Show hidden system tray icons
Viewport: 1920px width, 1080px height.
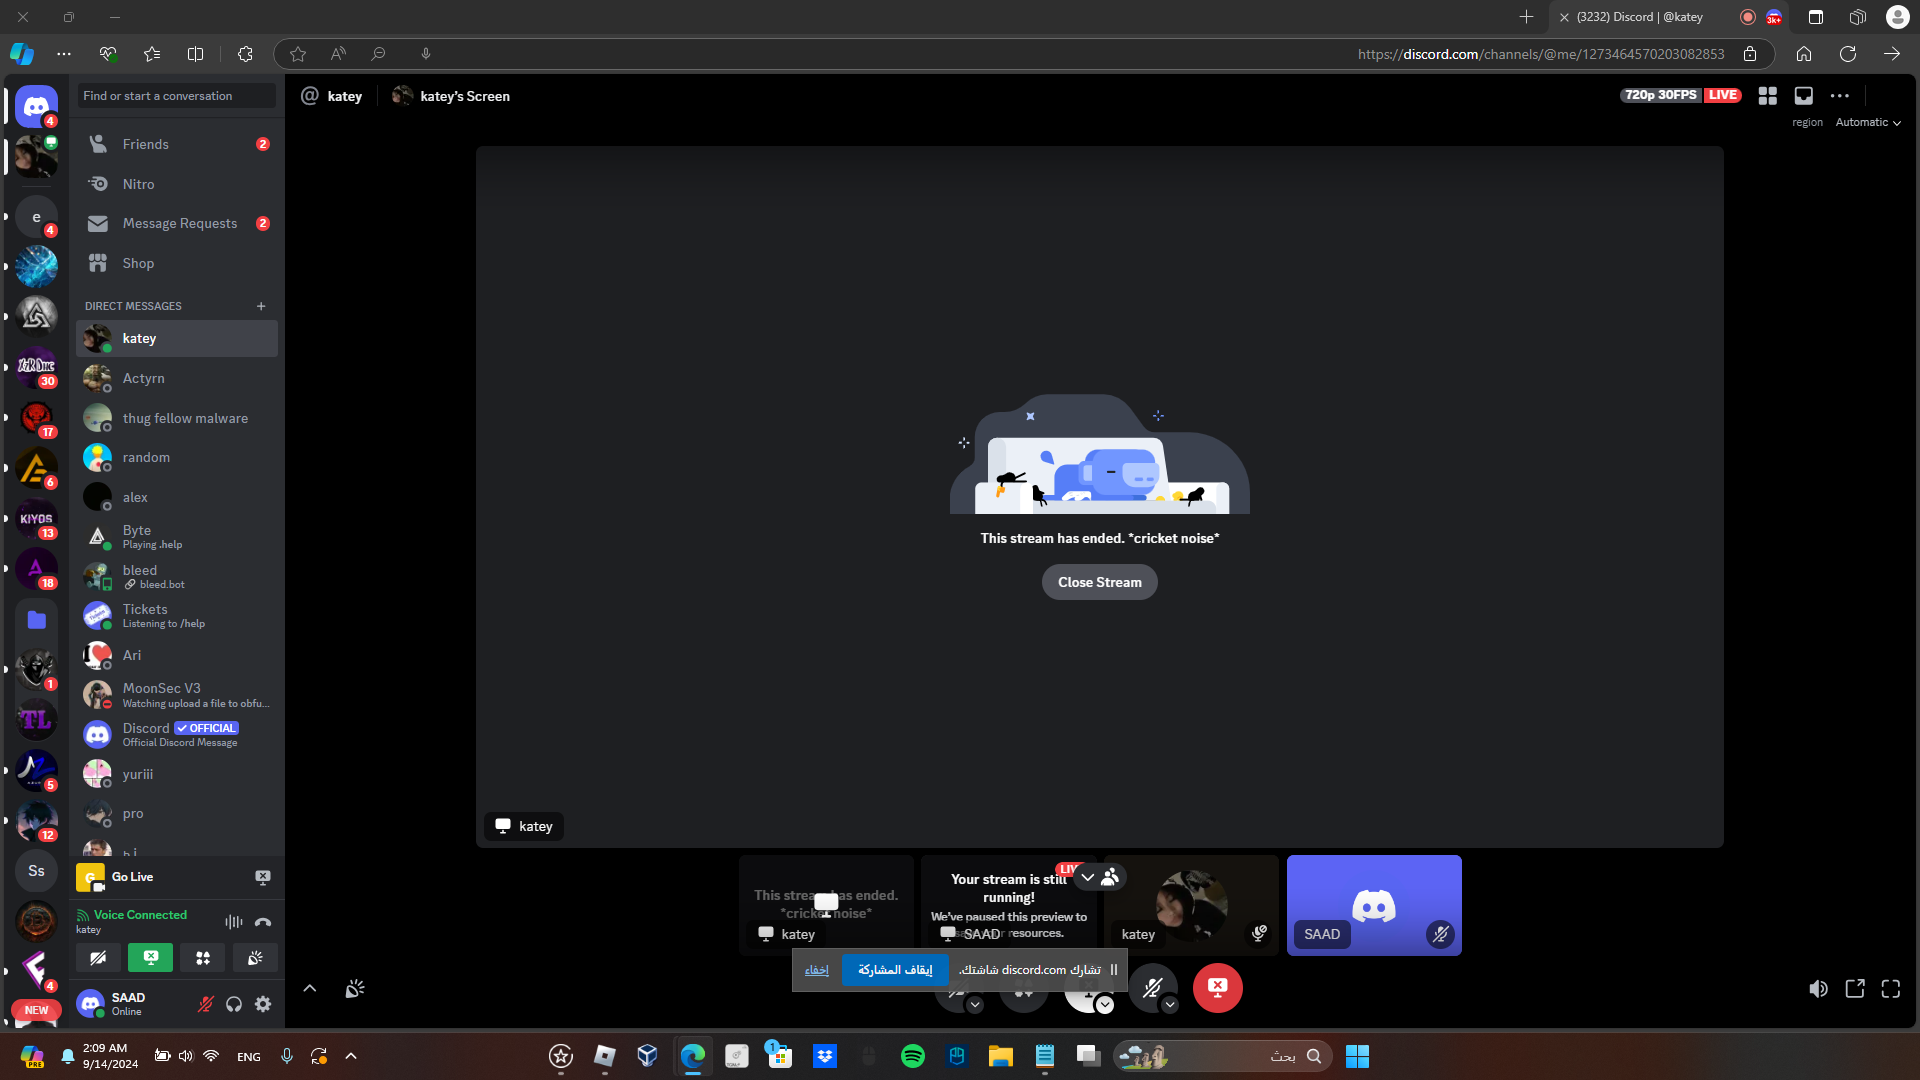(x=351, y=1056)
